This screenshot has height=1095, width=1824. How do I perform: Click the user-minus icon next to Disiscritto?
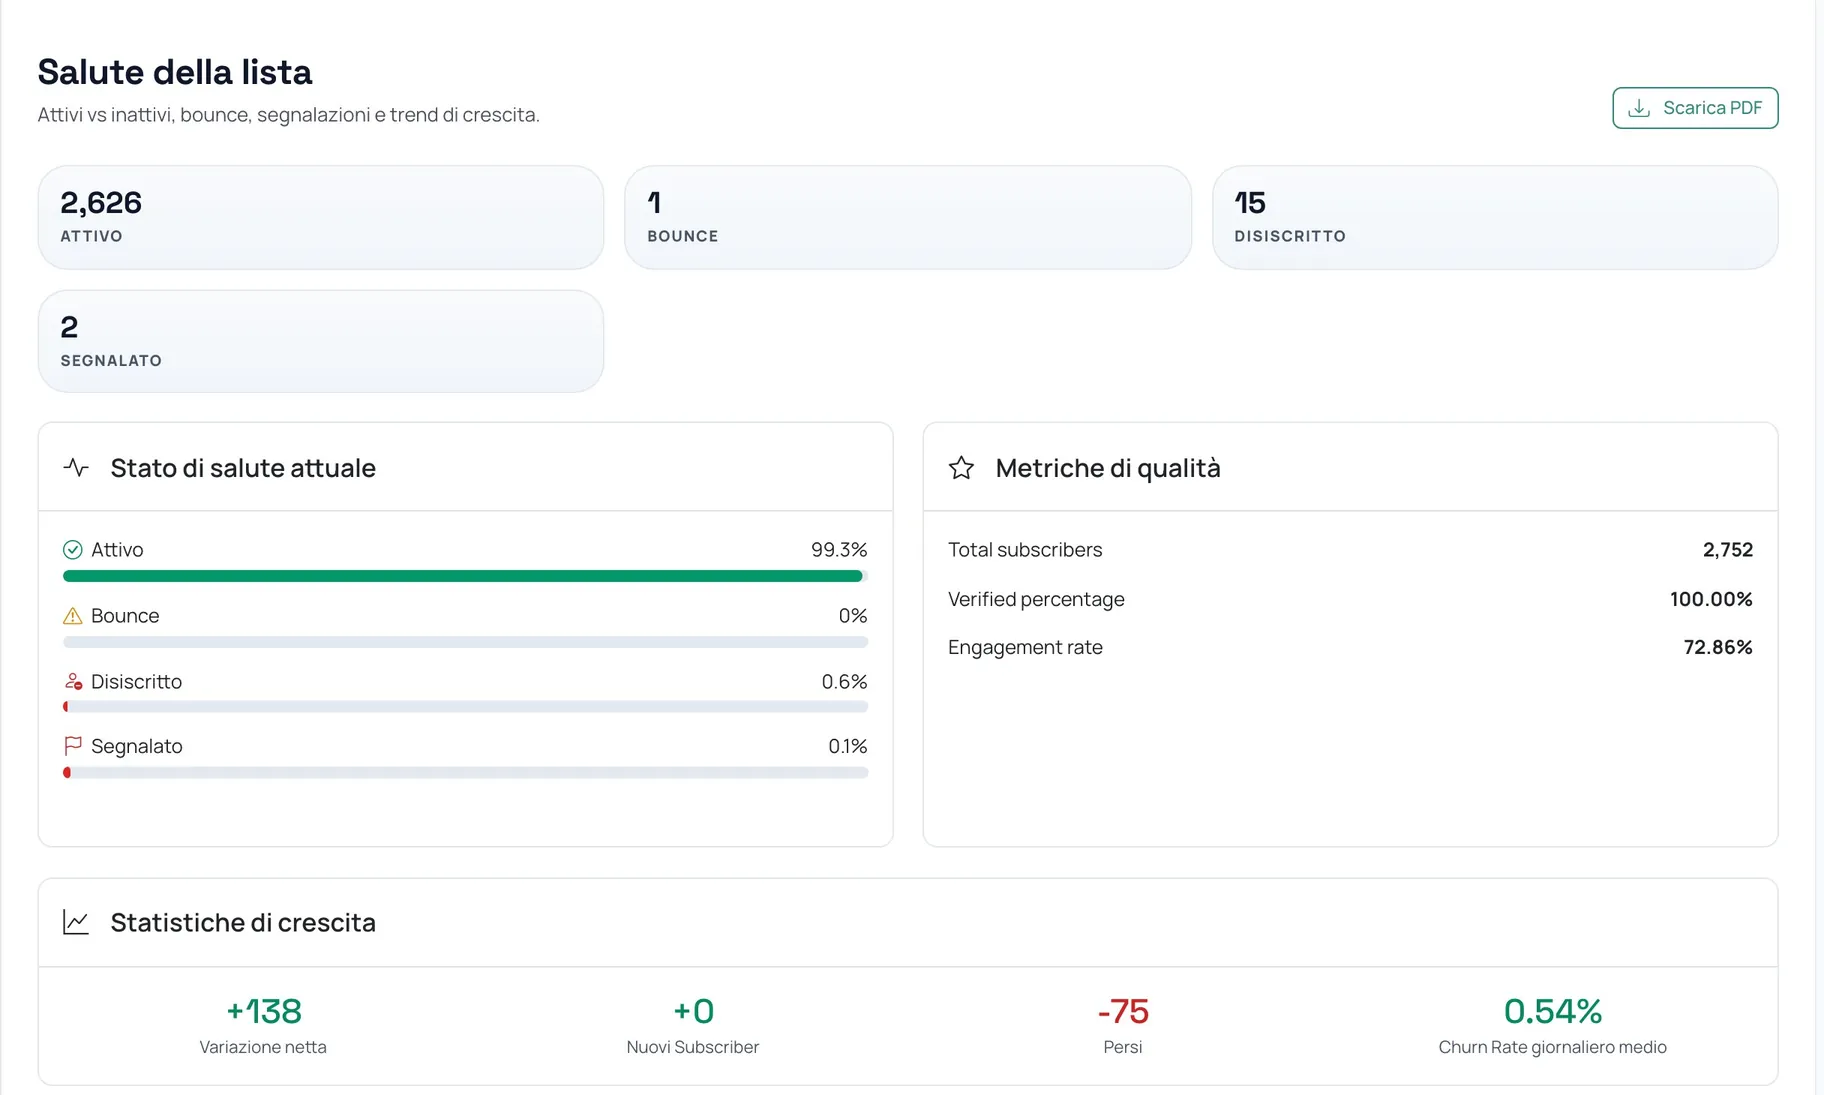[73, 681]
